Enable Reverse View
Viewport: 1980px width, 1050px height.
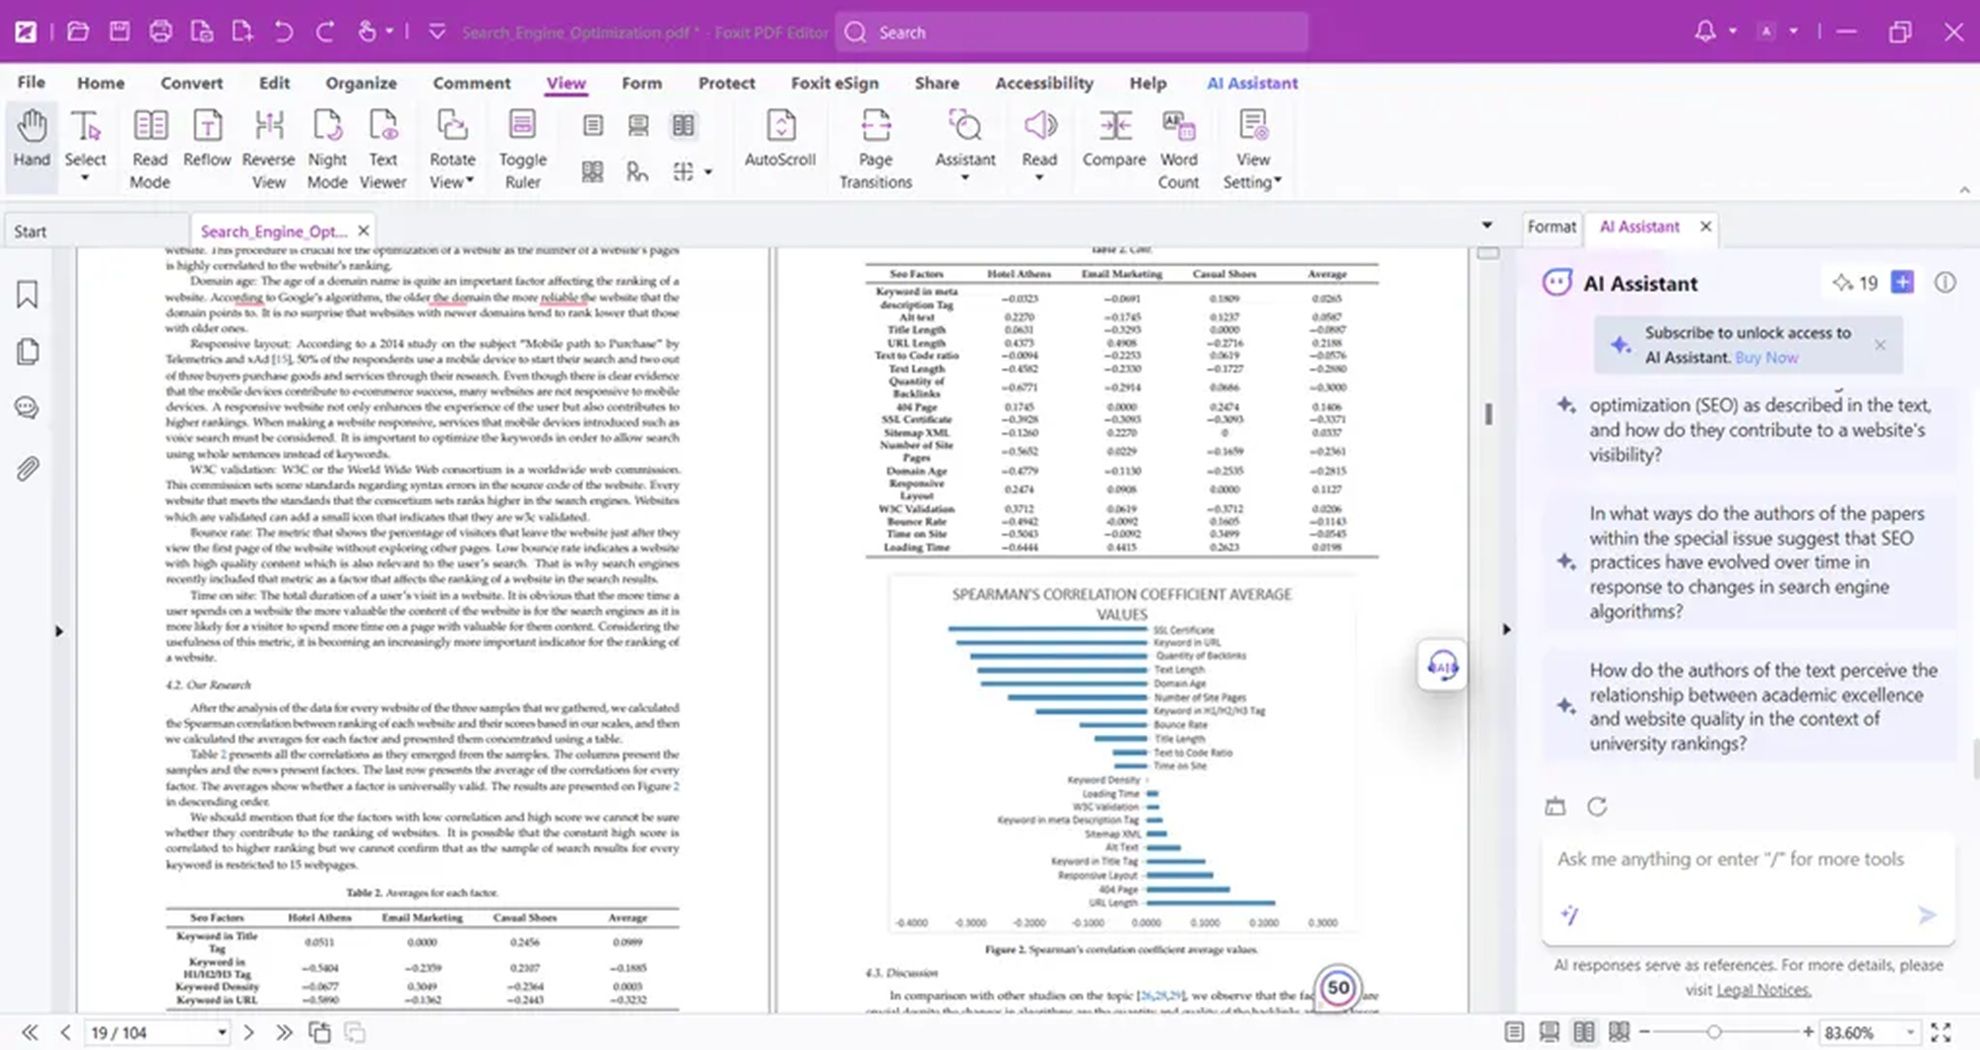pos(268,150)
